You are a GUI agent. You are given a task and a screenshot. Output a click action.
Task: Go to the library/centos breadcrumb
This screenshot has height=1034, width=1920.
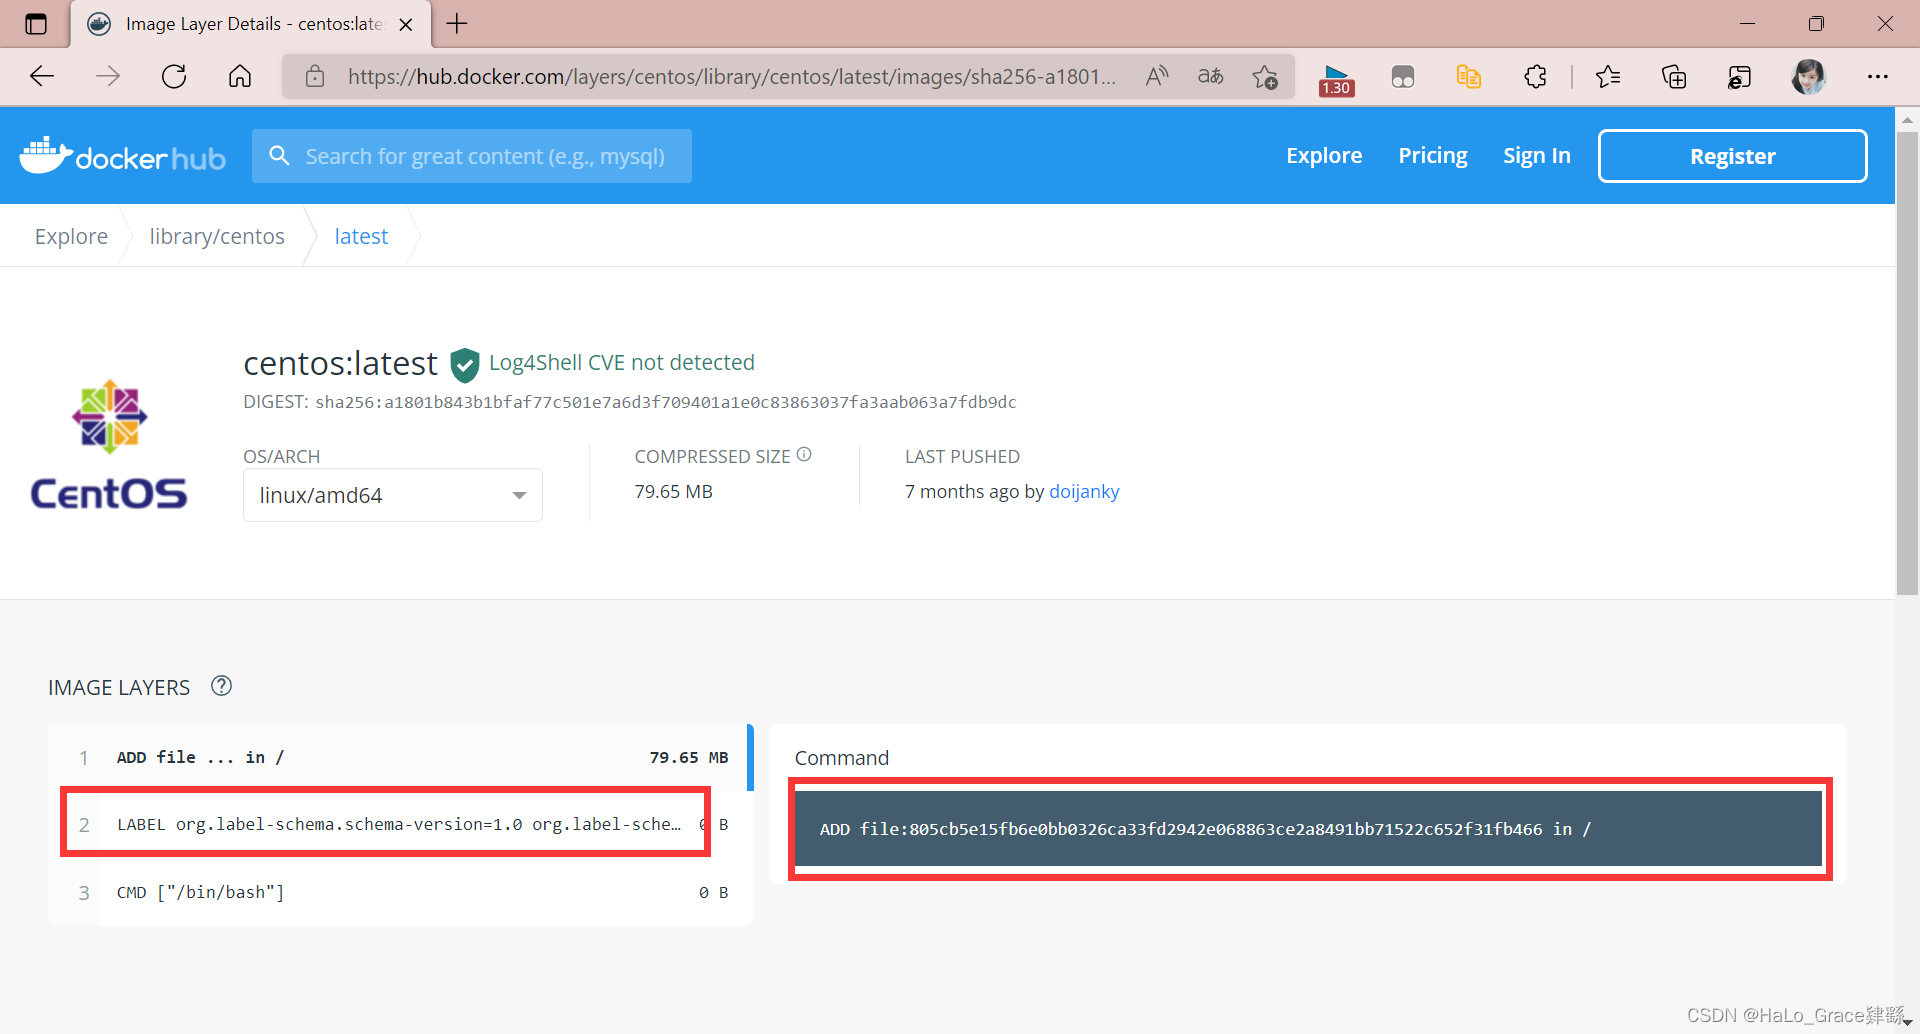[x=217, y=236]
